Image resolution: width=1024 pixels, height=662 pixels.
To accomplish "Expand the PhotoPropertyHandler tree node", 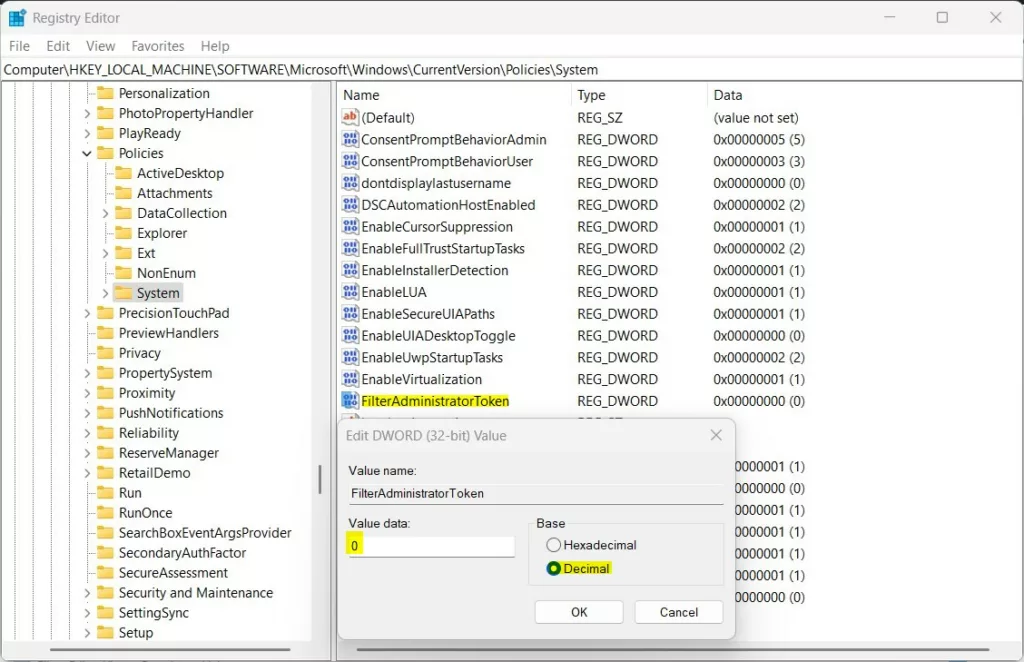I will coord(87,114).
